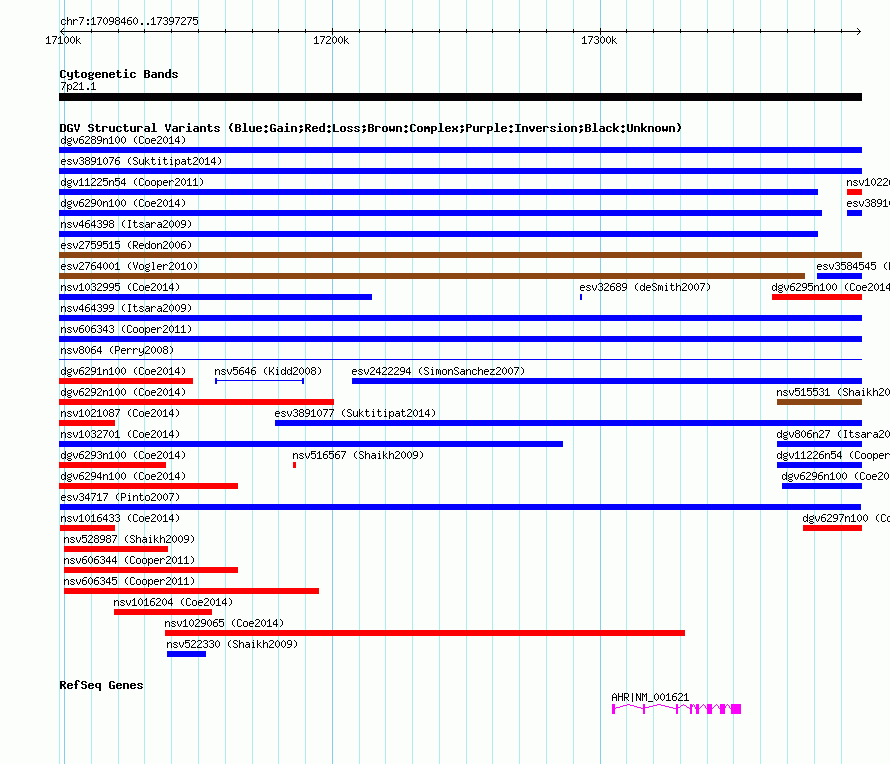Click the esv3584545 variant label
The image size is (890, 764).
pos(853,266)
